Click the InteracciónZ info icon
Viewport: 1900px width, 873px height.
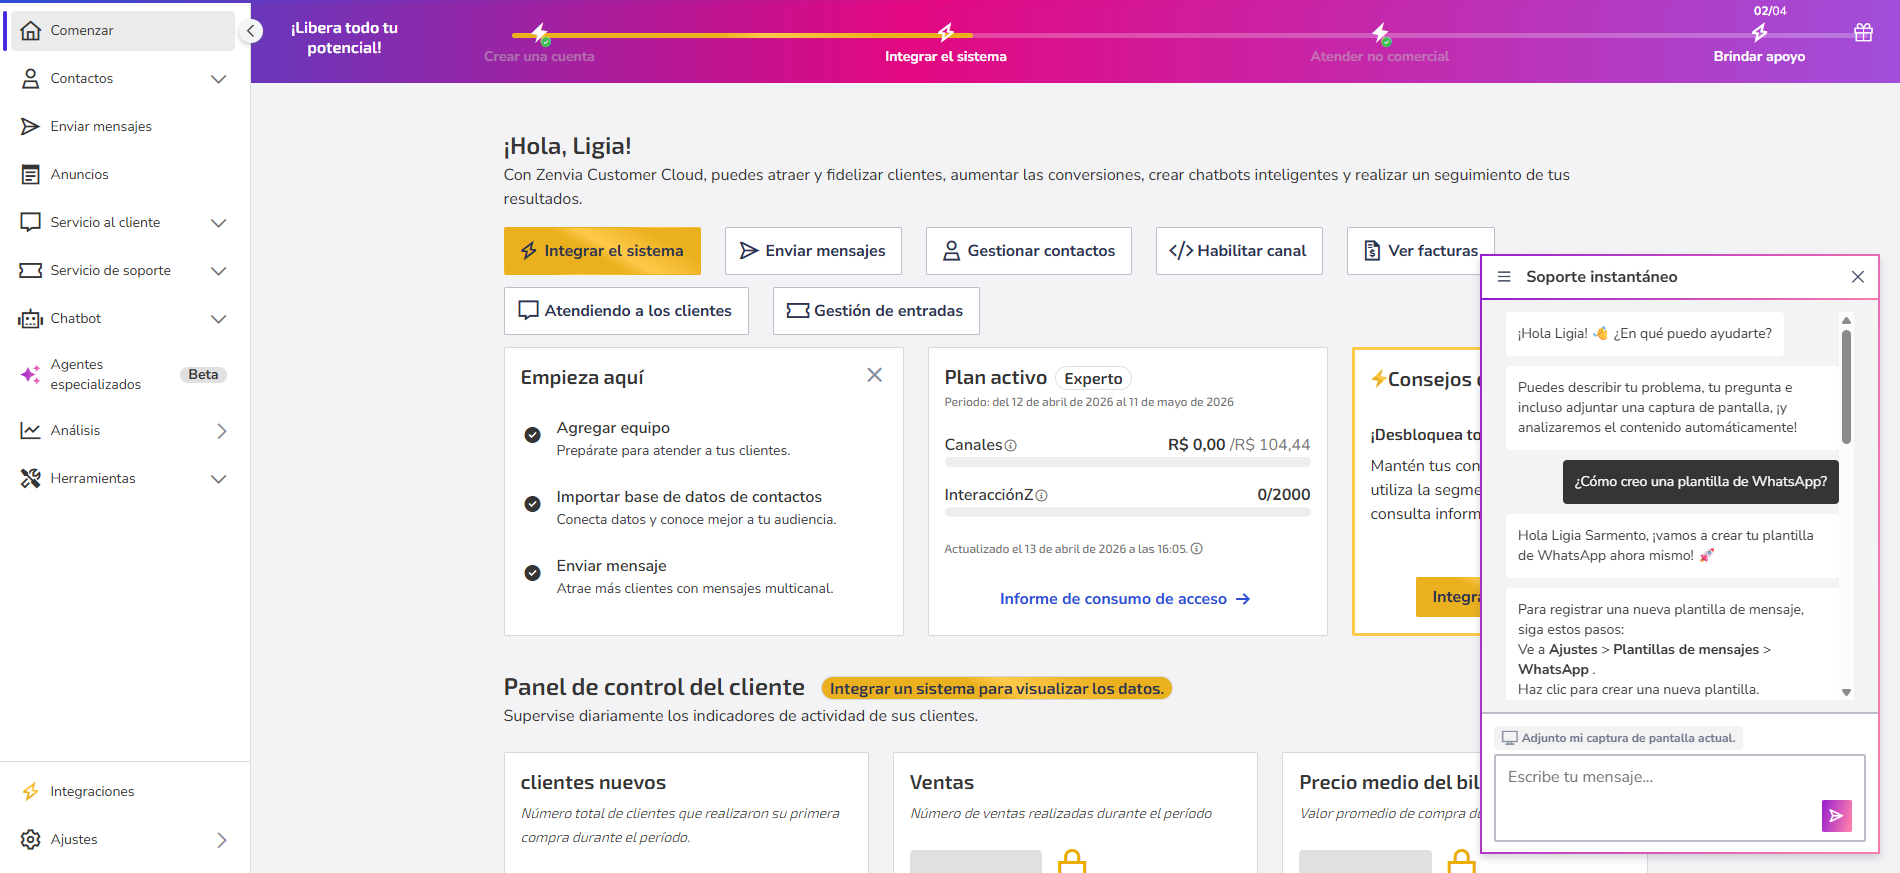coord(1042,496)
